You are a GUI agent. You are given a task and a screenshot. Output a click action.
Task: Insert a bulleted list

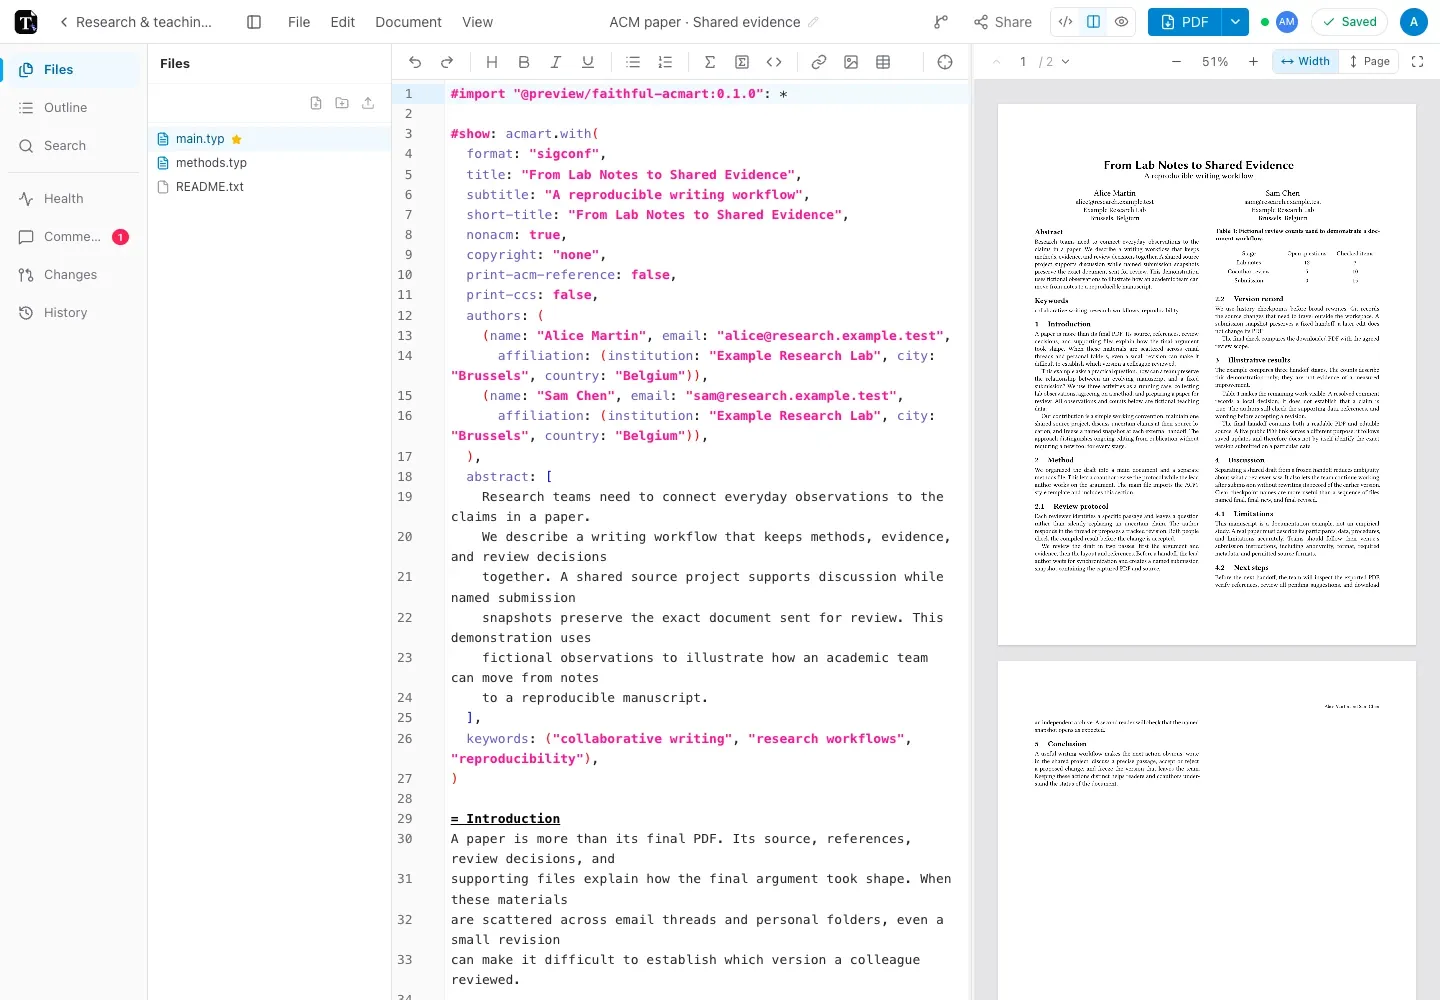633,62
